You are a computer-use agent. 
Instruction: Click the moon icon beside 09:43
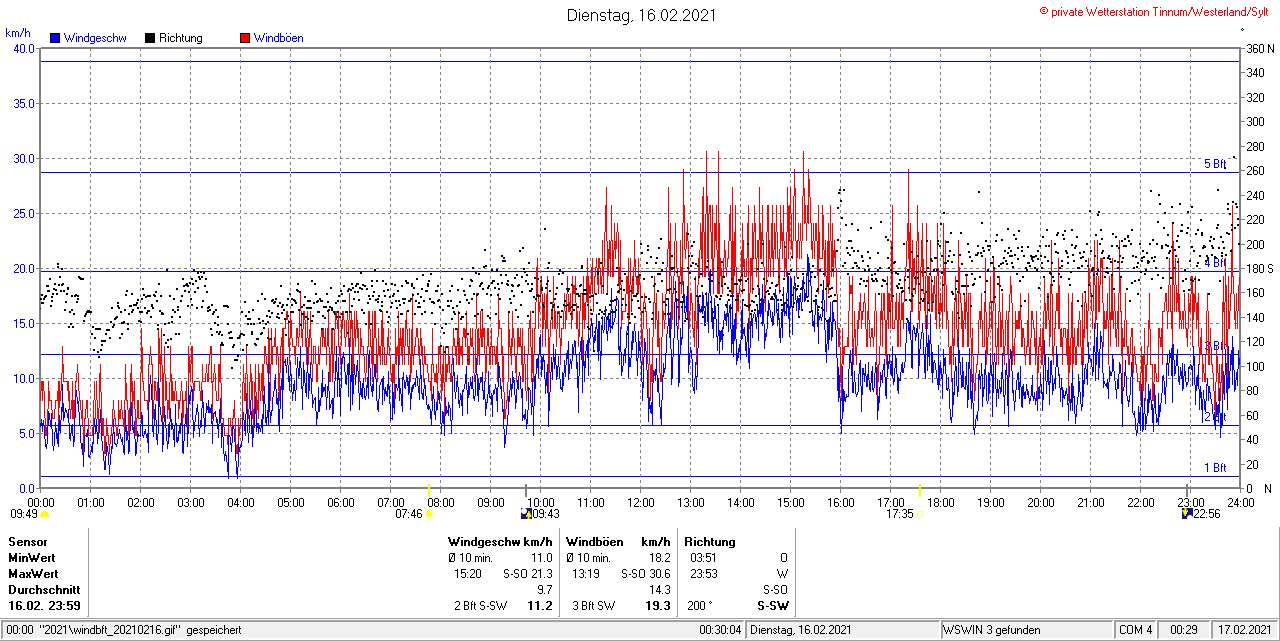pos(526,514)
